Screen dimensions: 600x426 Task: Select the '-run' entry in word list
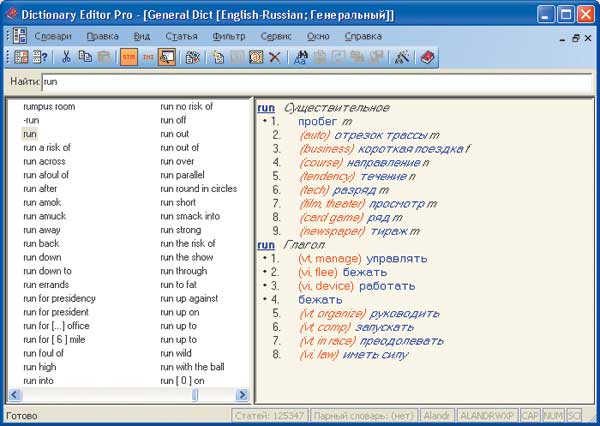tap(31, 120)
